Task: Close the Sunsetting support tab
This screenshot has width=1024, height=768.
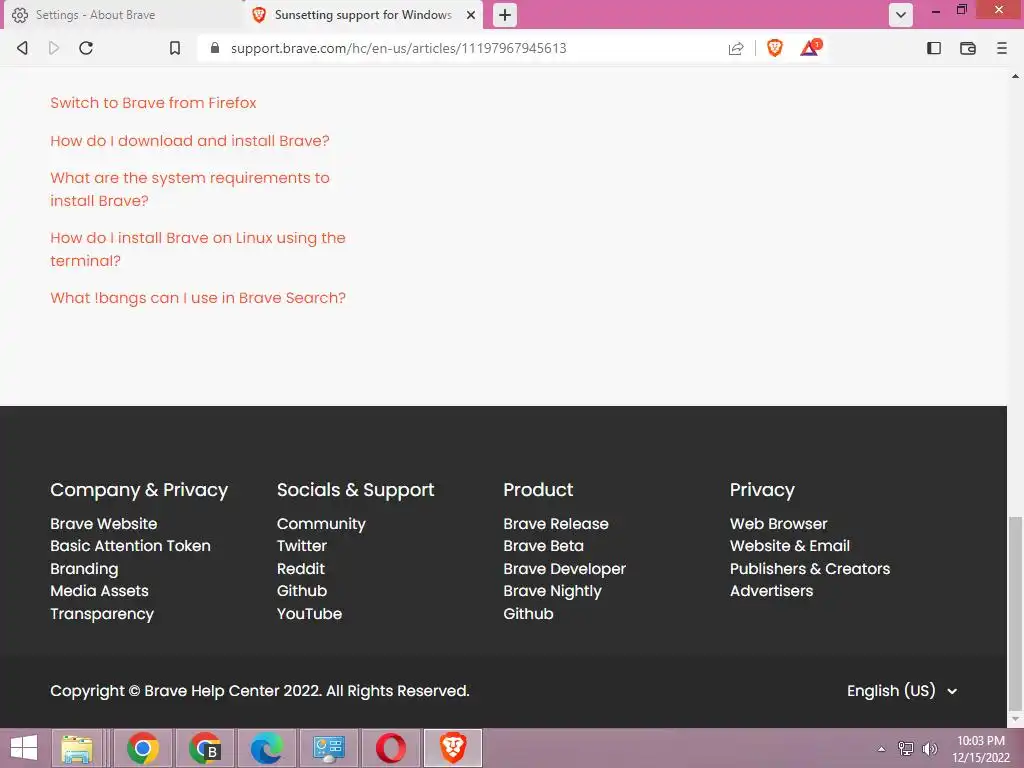Action: pos(470,15)
